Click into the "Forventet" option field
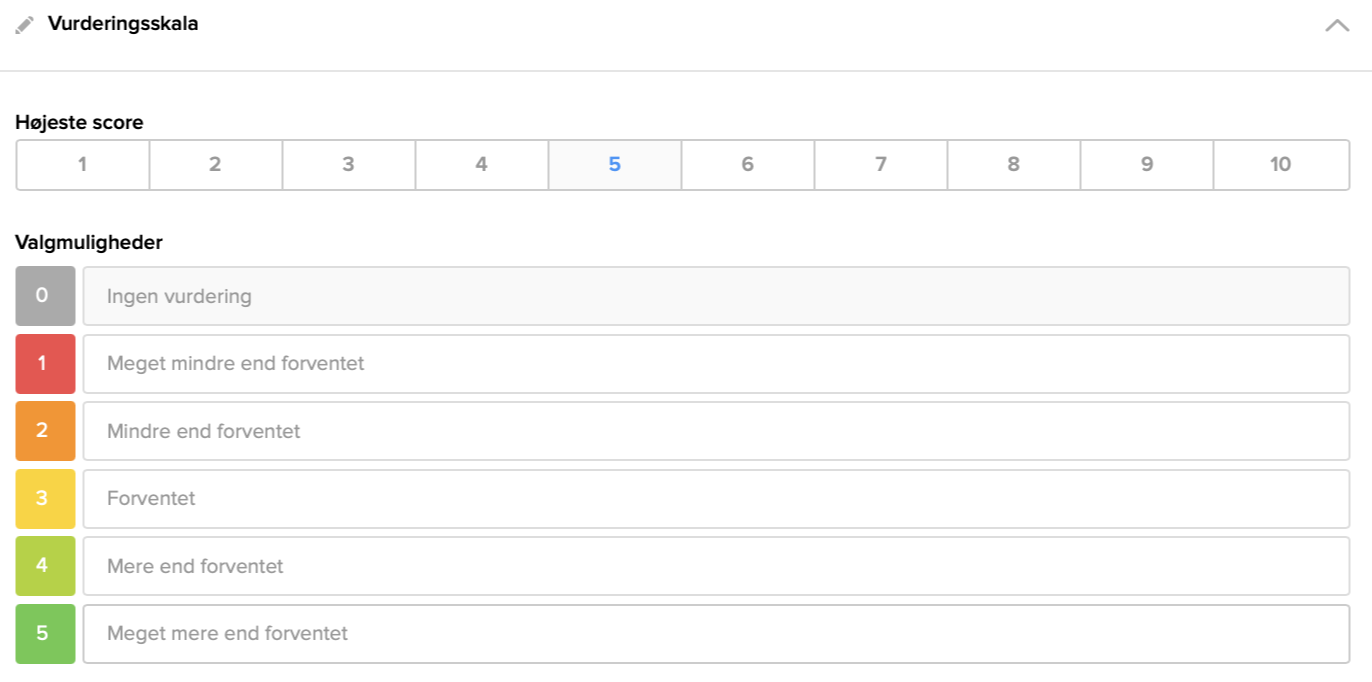 (x=715, y=498)
